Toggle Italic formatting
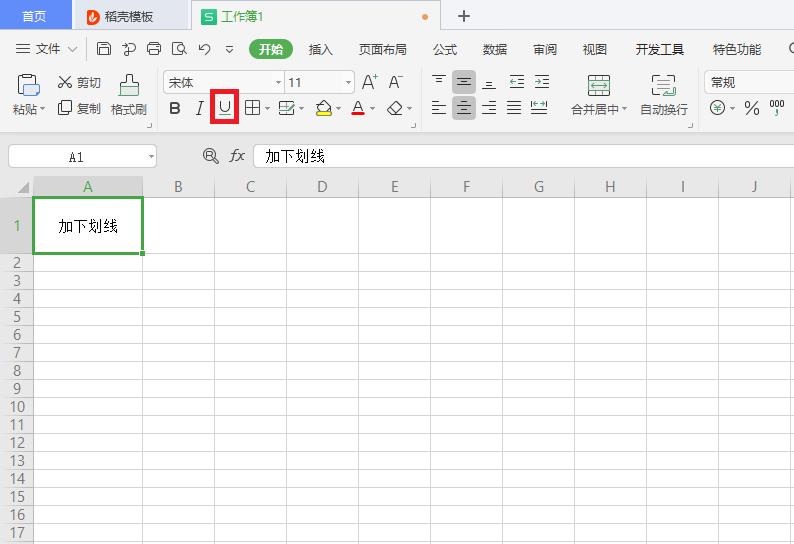Screen dimensions: 794x544 200,108
